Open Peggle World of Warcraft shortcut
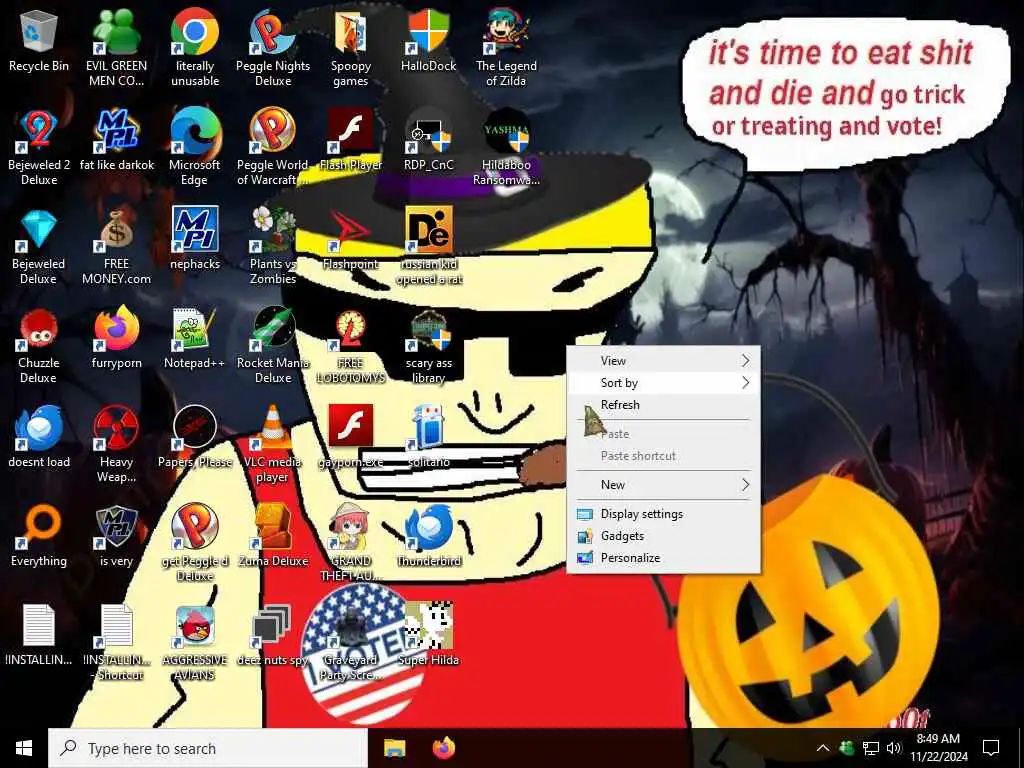 [273, 146]
